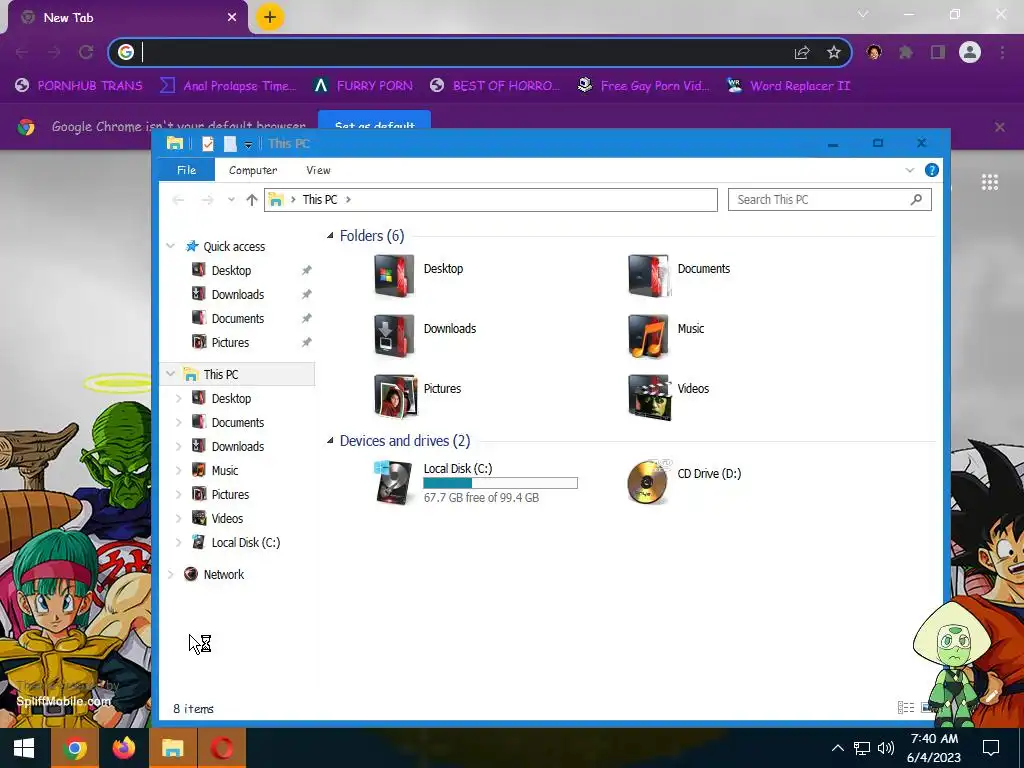Open Customize Quick Access Toolbar dropdown
This screenshot has width=1024, height=768.
(248, 144)
